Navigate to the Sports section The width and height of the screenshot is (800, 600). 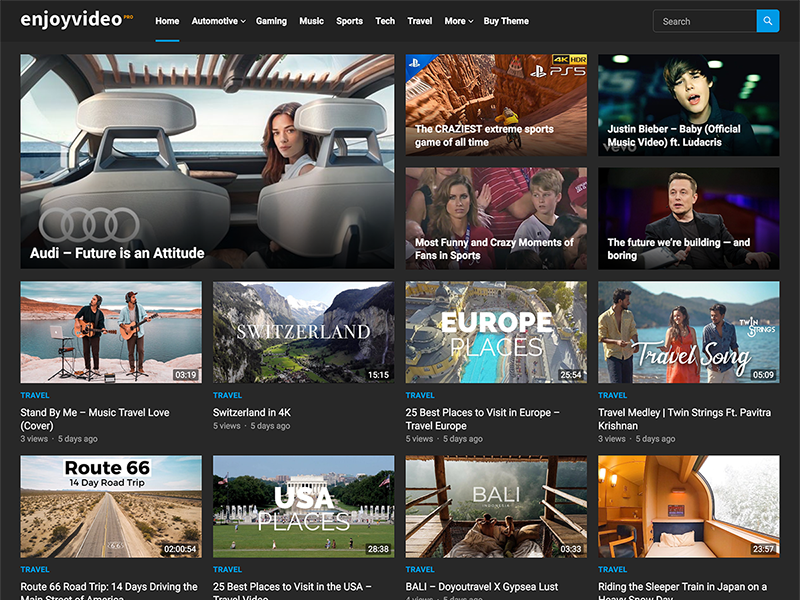349,20
